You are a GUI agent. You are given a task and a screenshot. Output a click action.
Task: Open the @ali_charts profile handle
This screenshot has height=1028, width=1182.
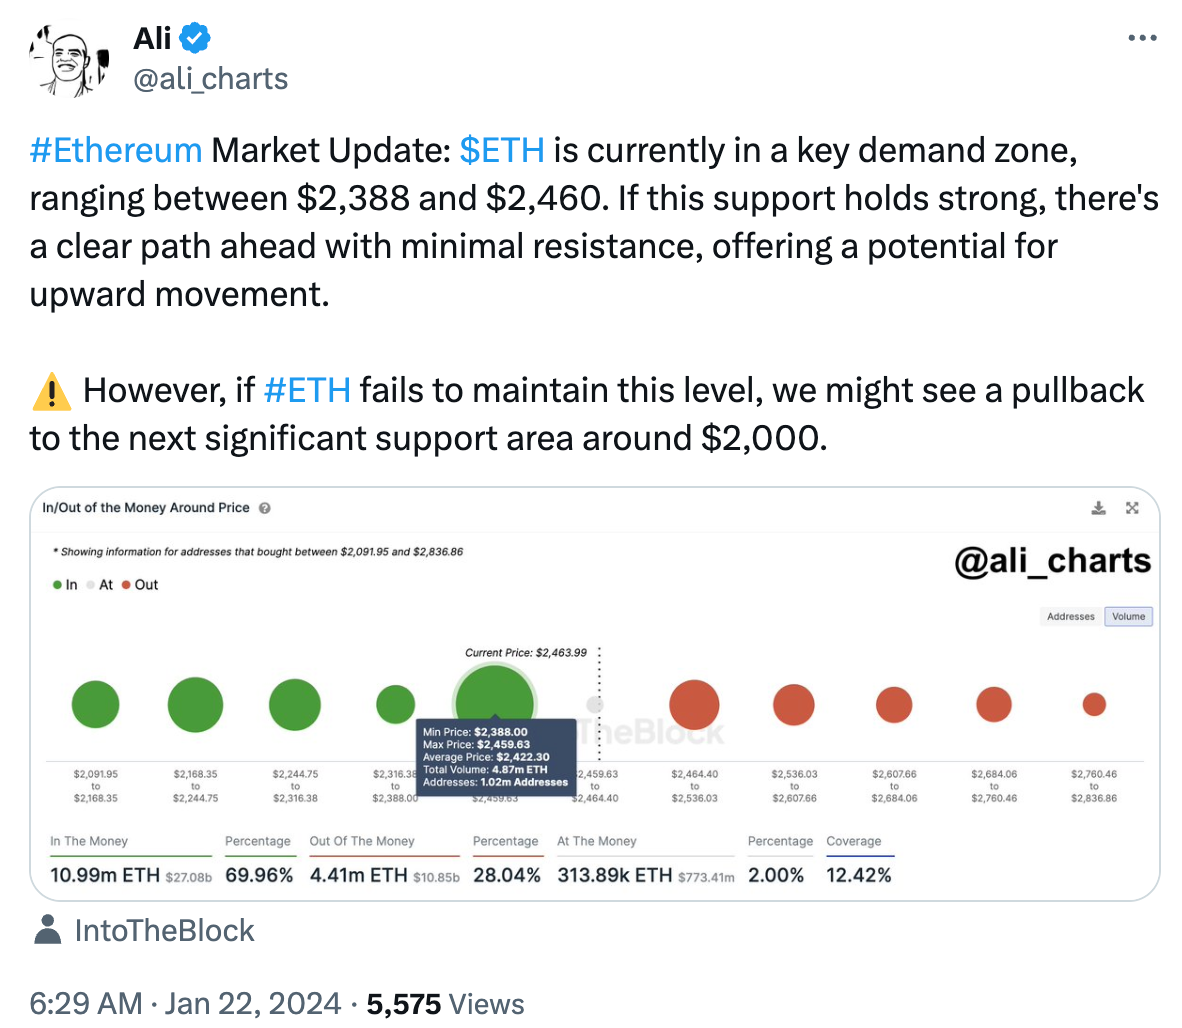[x=210, y=79]
